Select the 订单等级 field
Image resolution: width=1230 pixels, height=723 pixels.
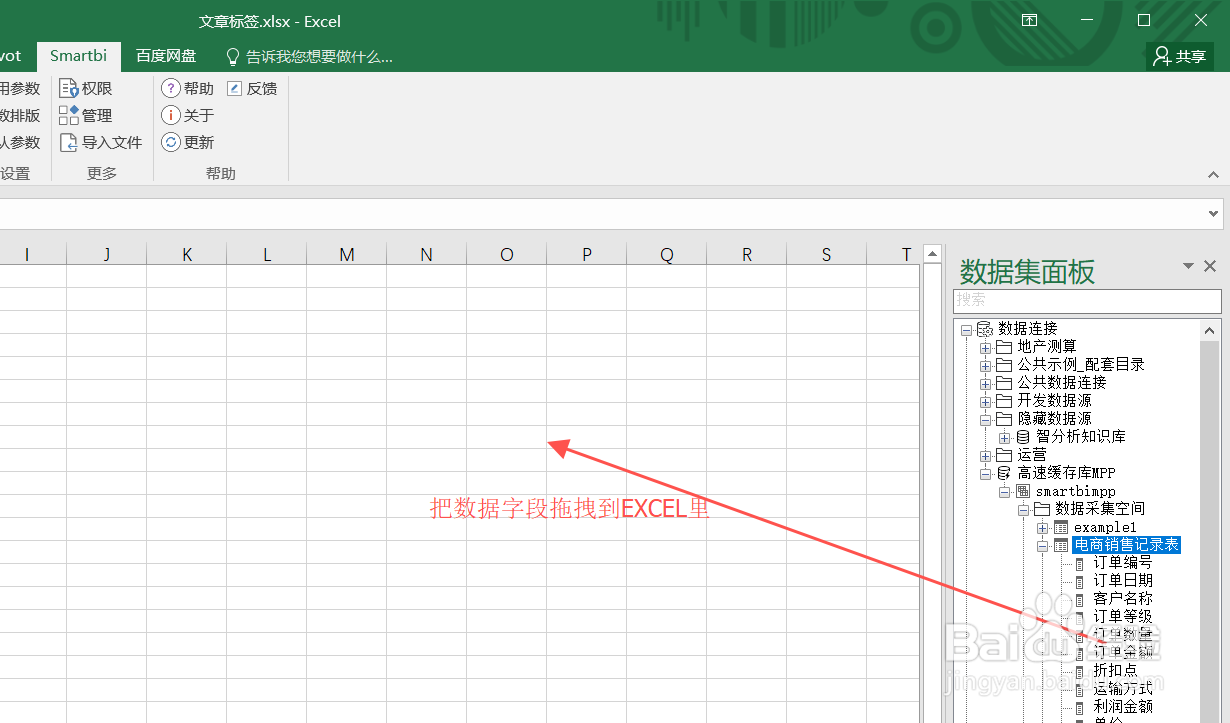pyautogui.click(x=1123, y=616)
